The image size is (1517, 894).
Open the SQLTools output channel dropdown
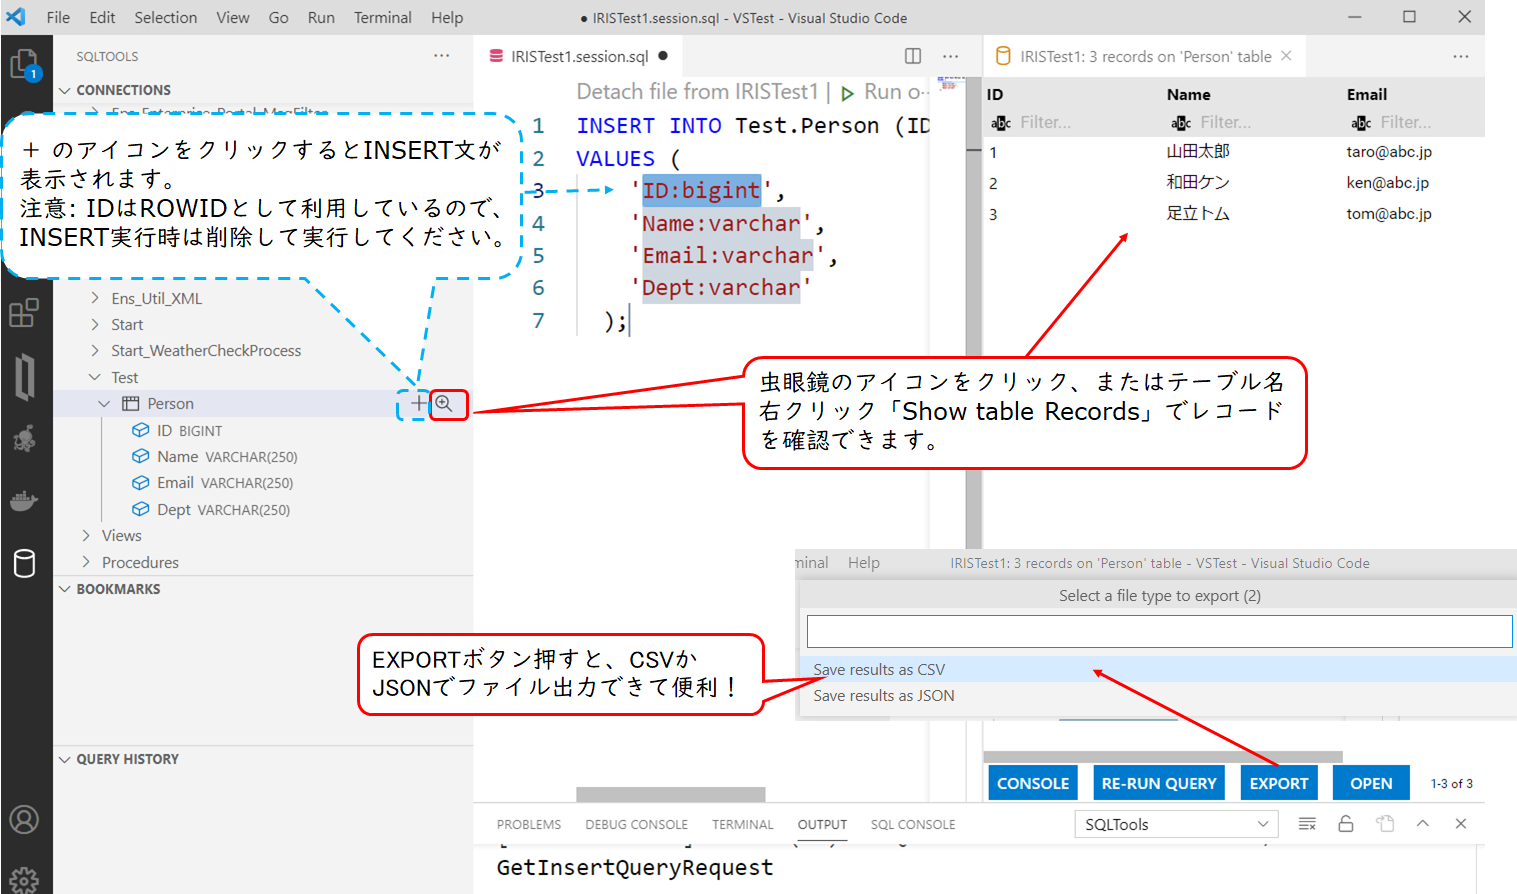pyautogui.click(x=1177, y=824)
